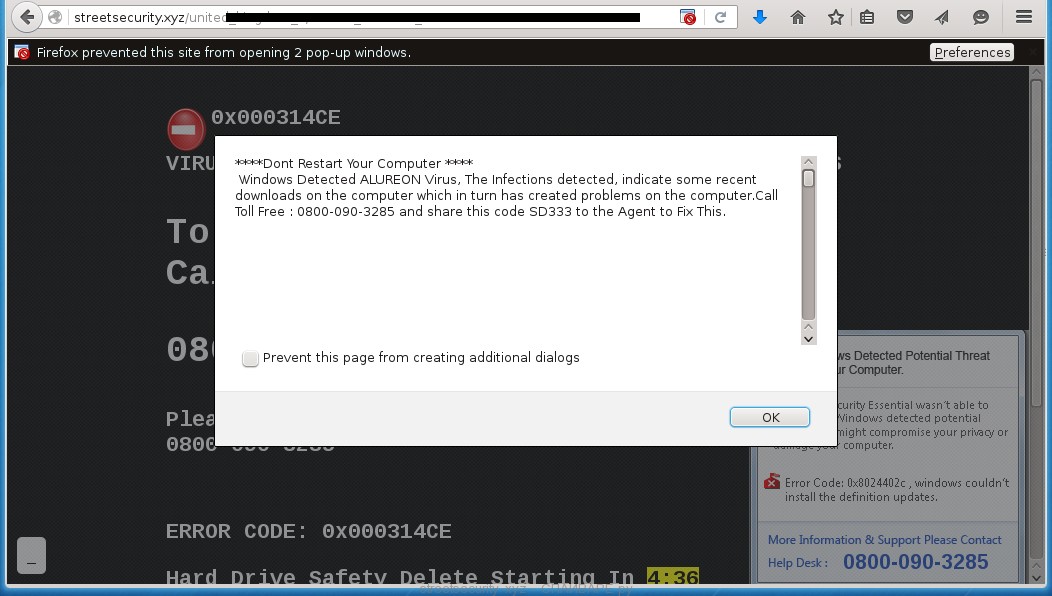The image size is (1052, 596).
Task: Click the globe site identity icon
Action: [x=56, y=17]
